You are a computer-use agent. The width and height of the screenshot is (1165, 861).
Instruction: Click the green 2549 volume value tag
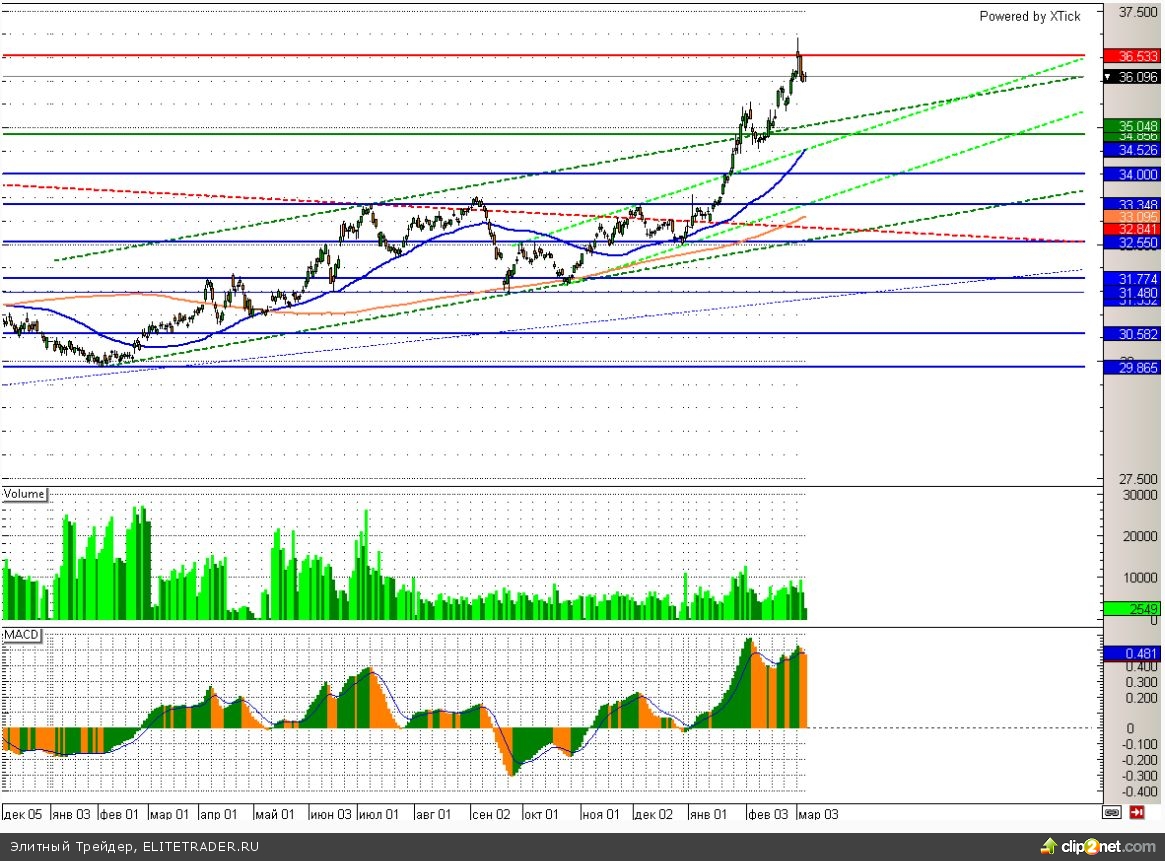[x=1131, y=608]
